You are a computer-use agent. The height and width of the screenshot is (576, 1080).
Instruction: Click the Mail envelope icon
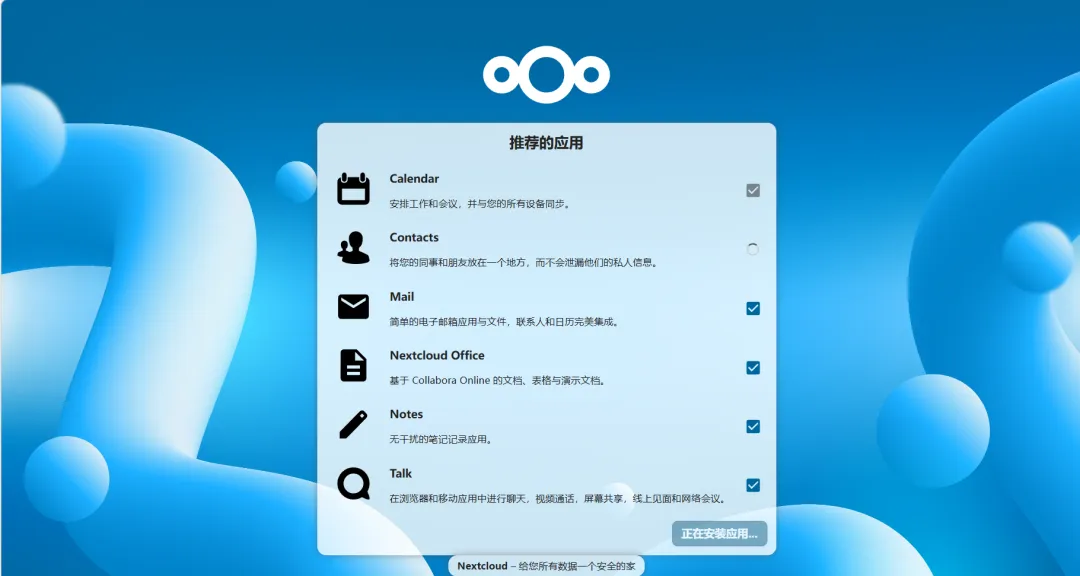tap(353, 307)
